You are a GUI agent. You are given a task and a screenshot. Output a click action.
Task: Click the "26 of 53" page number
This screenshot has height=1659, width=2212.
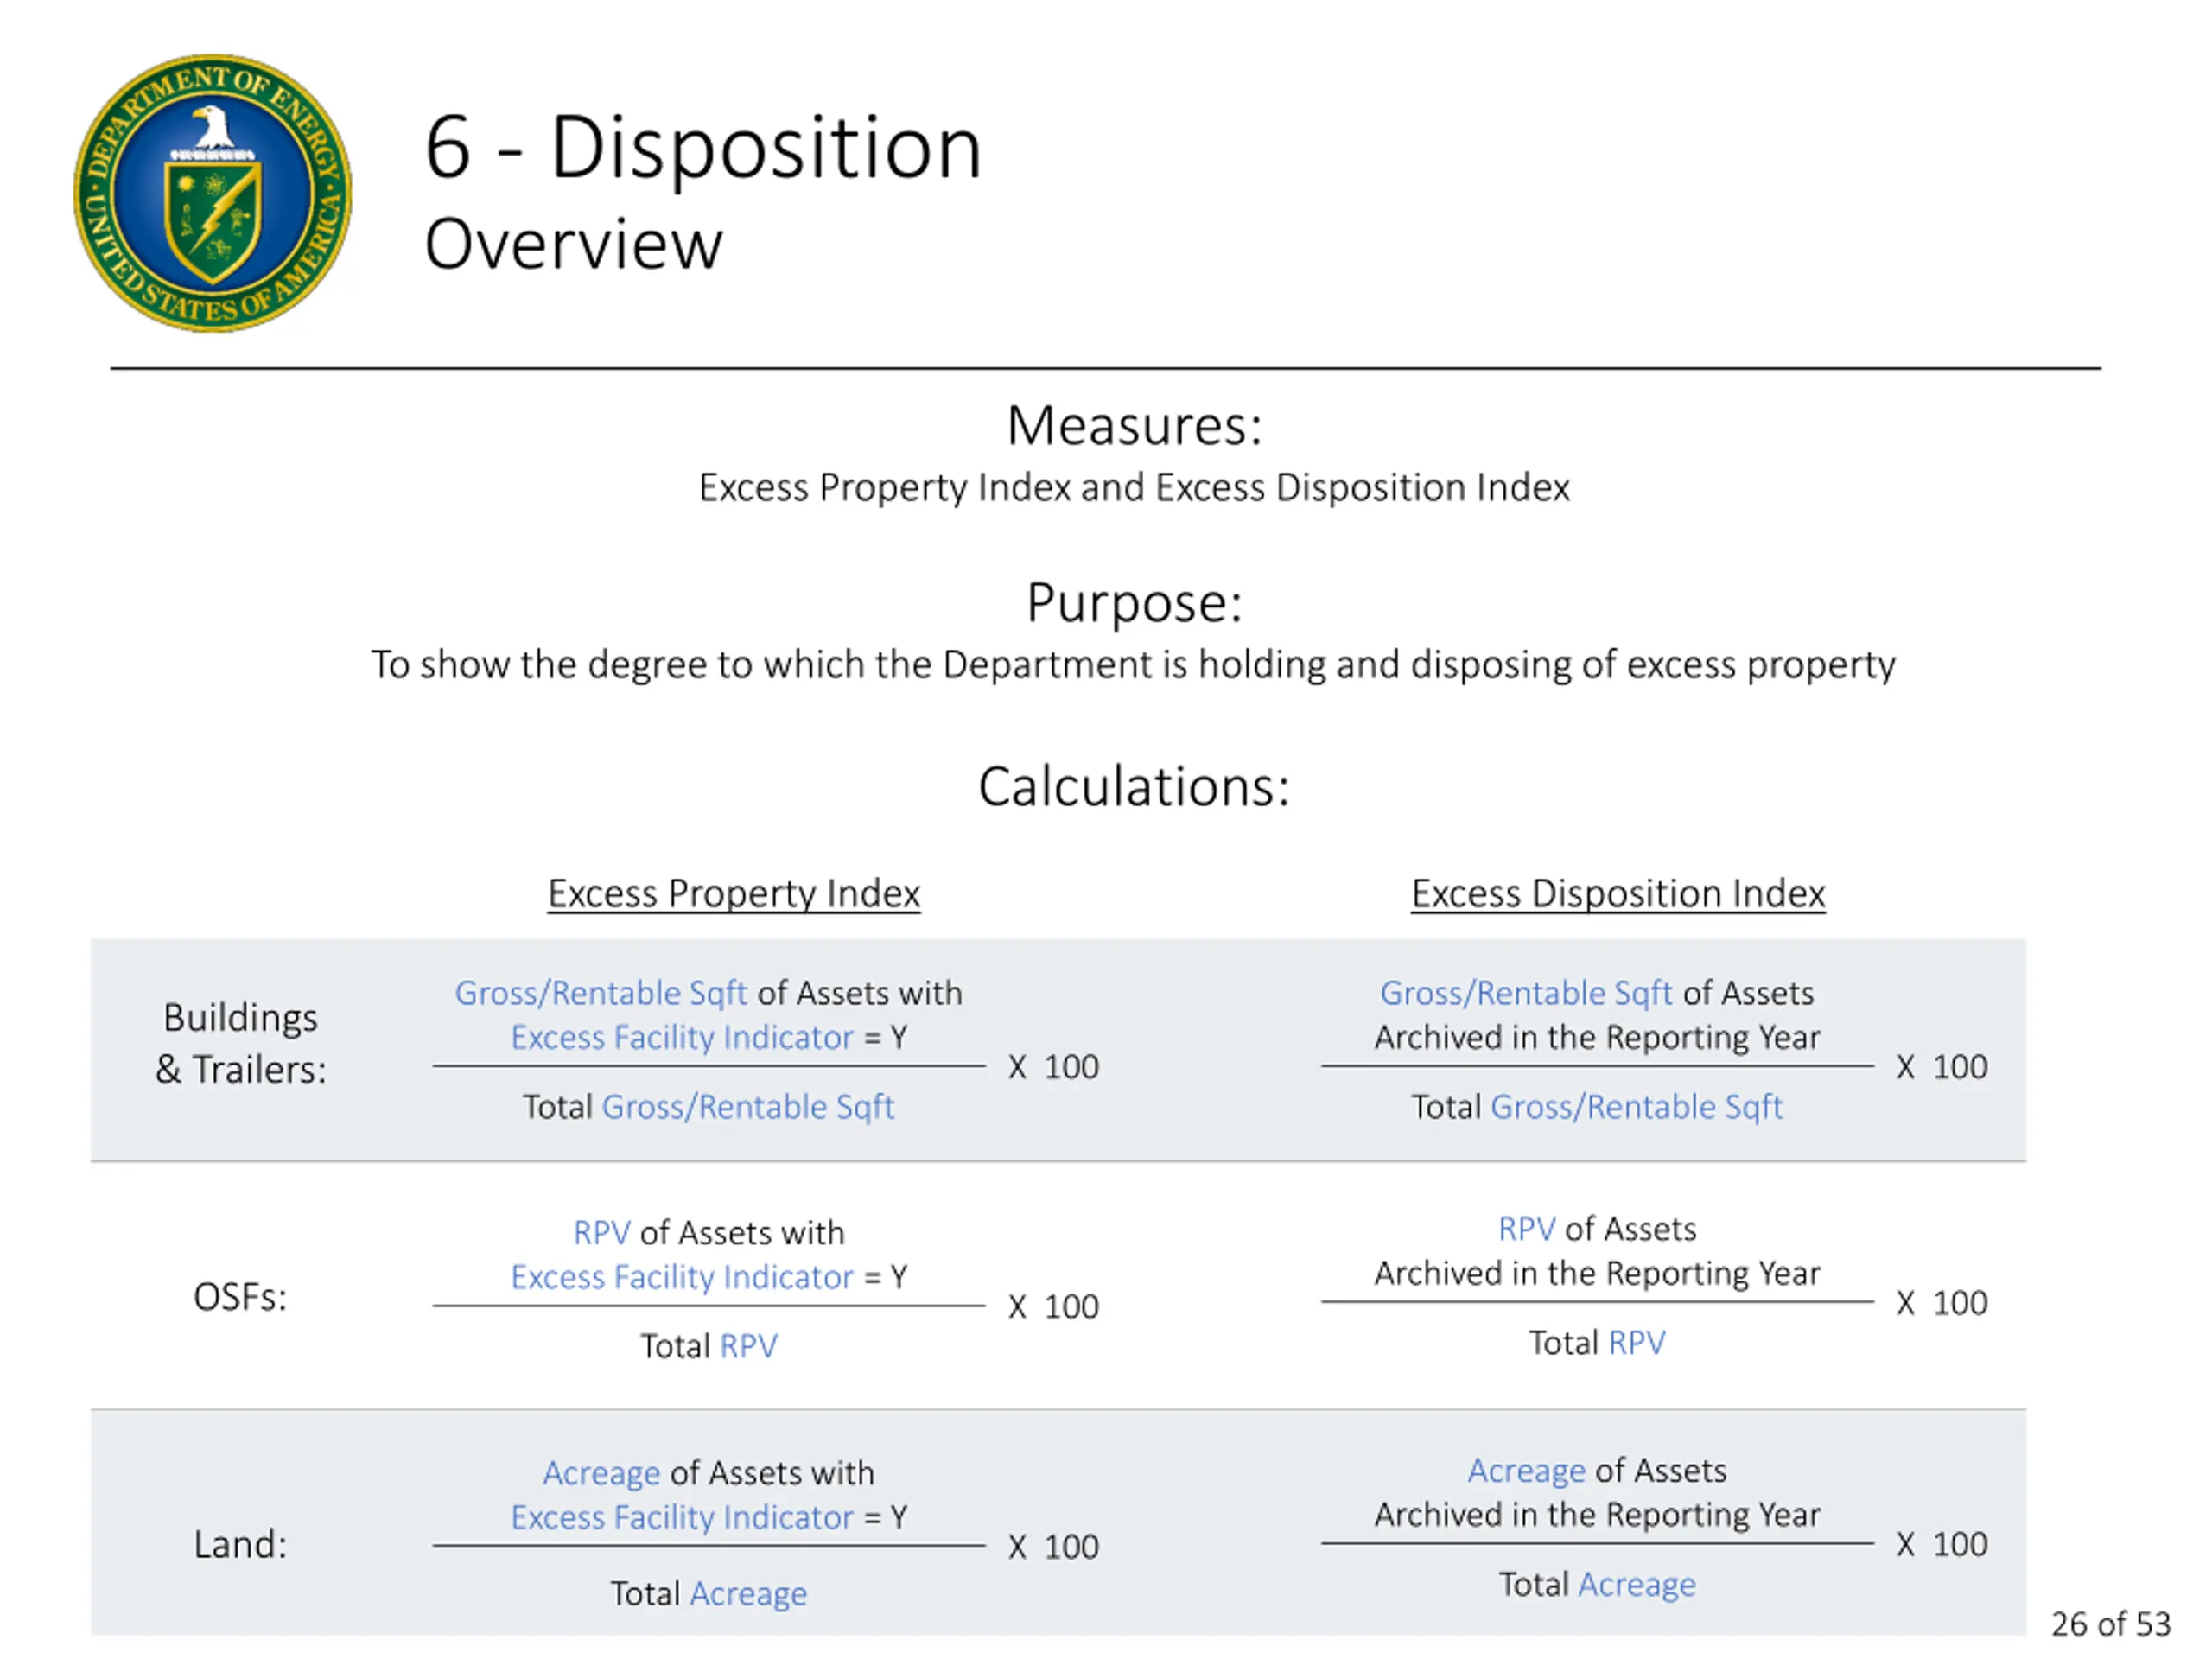2110,1624
